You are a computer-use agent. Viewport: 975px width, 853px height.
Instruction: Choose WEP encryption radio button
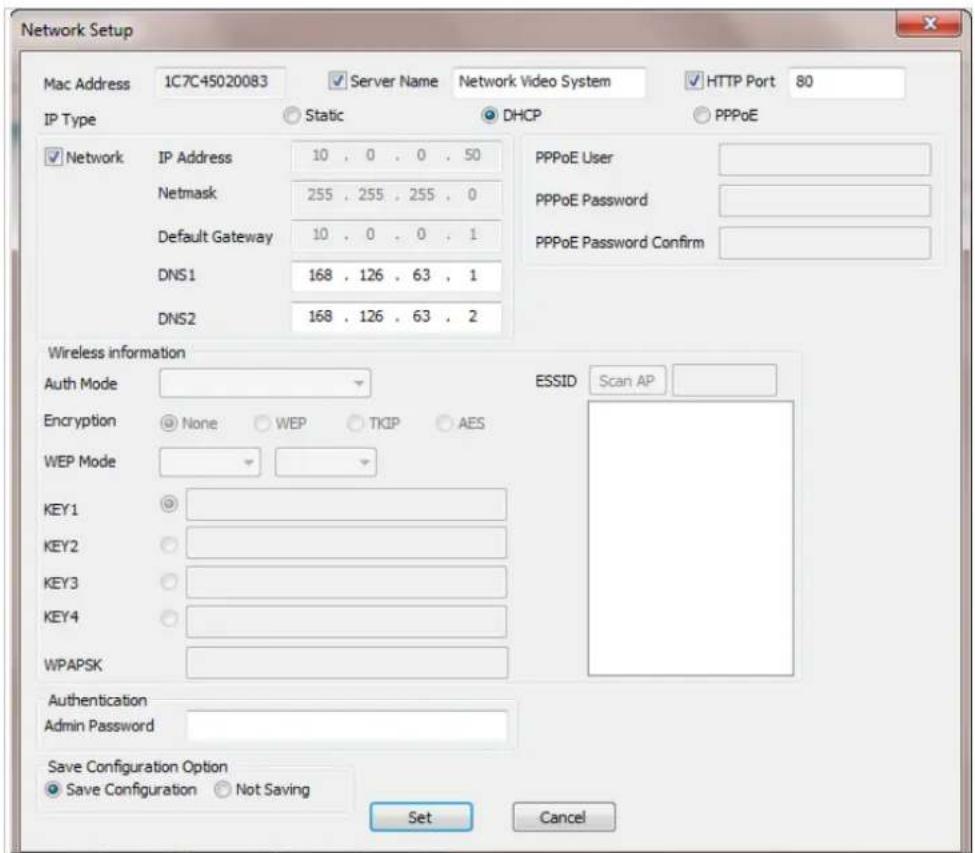point(262,423)
